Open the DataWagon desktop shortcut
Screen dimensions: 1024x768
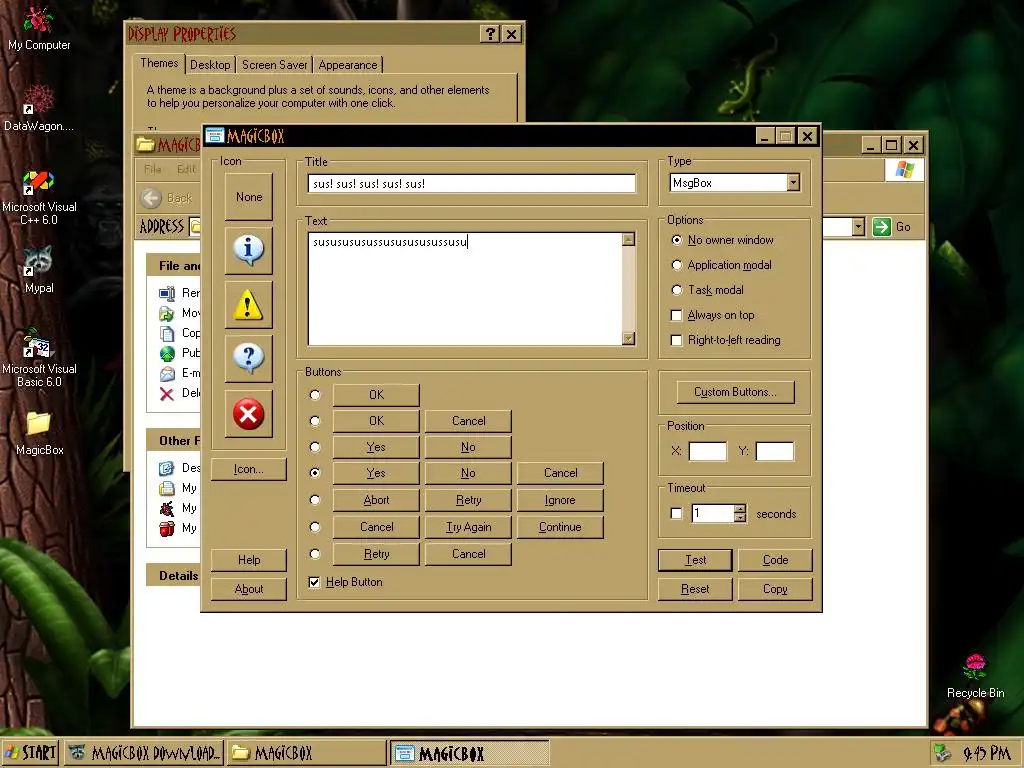(39, 108)
